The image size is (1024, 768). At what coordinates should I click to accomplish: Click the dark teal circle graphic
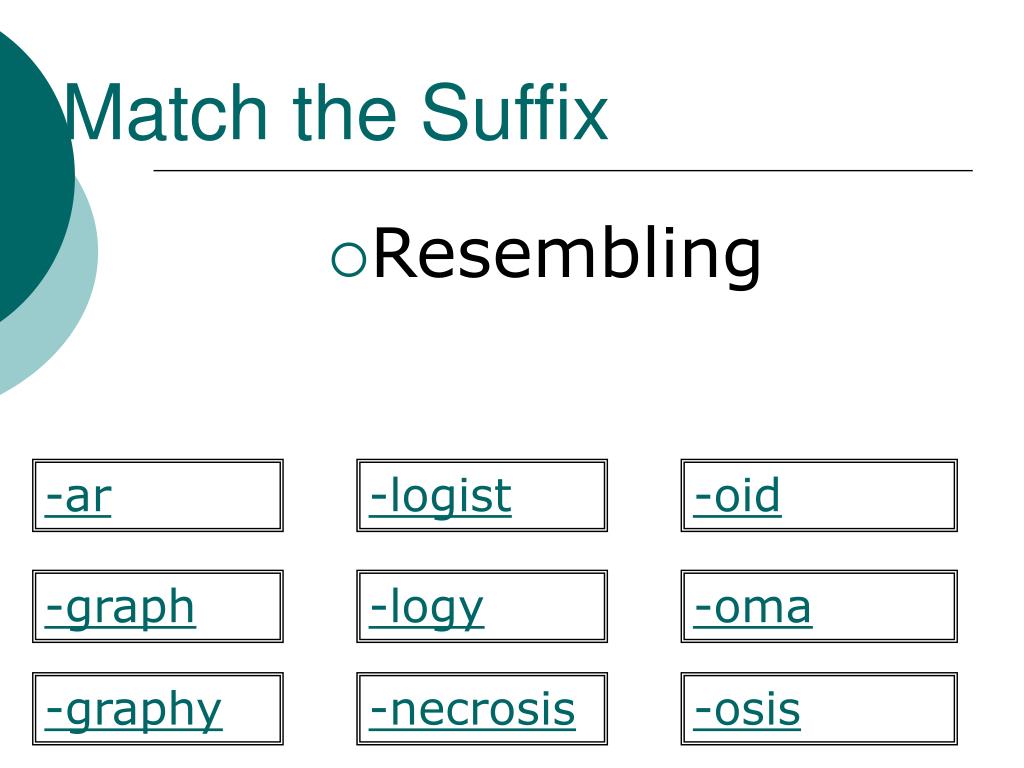(33, 170)
